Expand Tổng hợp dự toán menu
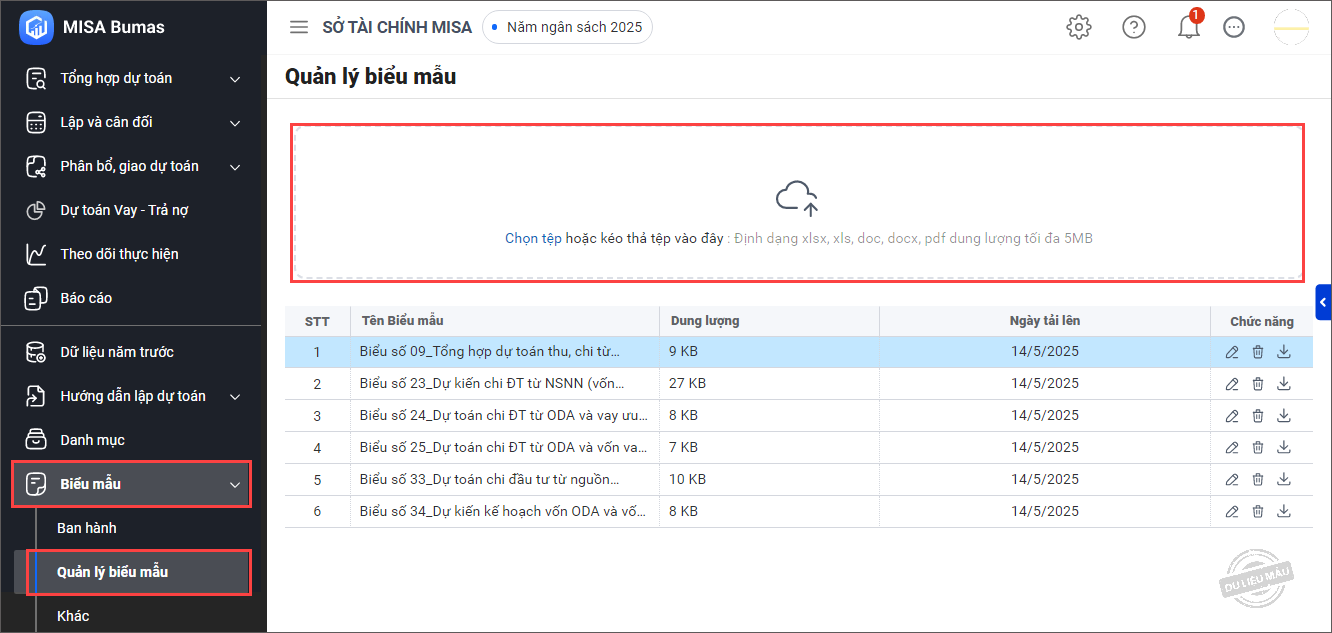The height and width of the screenshot is (633, 1332). point(235,79)
